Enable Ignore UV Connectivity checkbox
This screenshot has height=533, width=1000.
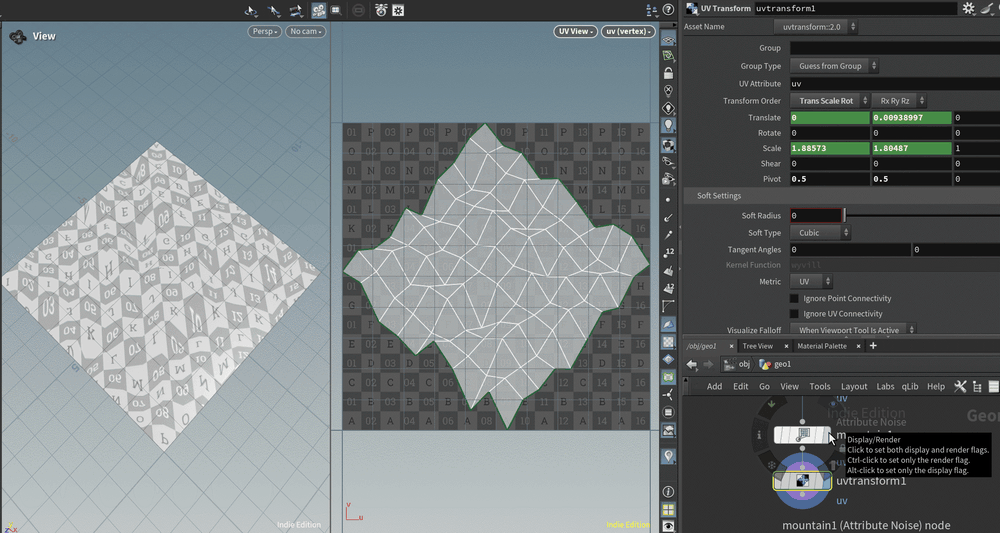(795, 314)
